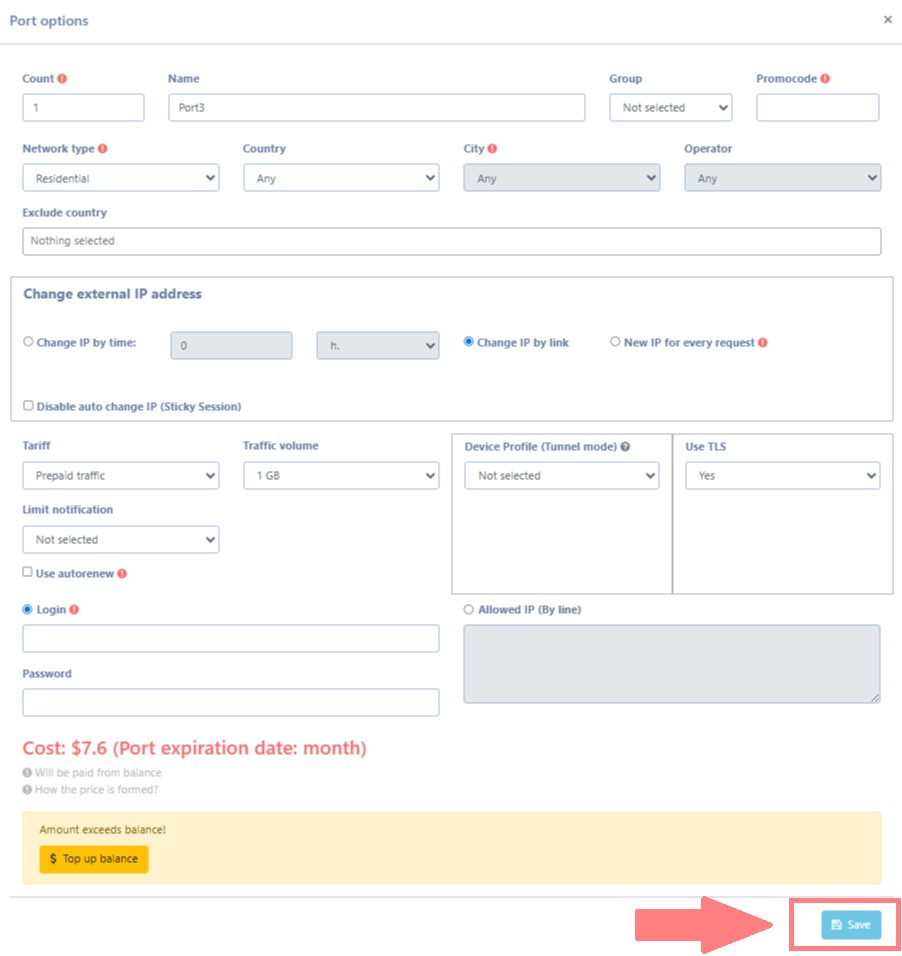The height and width of the screenshot is (956, 902).
Task: Click the Network type info icon
Action: click(x=103, y=149)
